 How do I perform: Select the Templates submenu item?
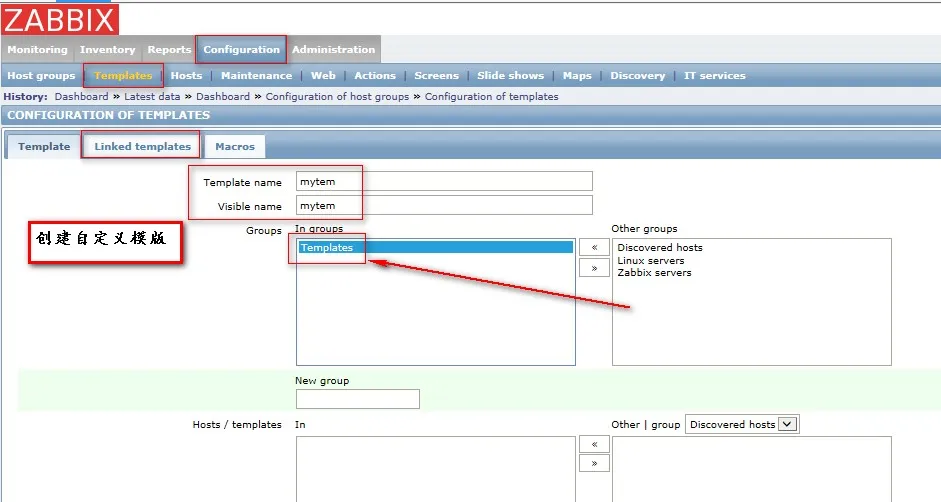(123, 76)
